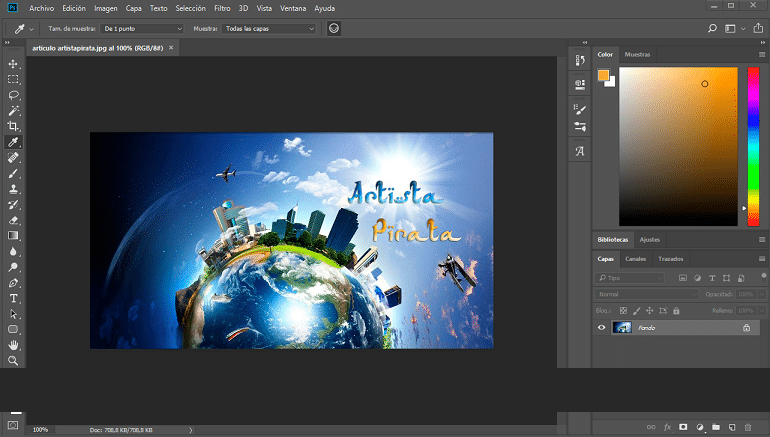The height and width of the screenshot is (437, 770).
Task: Switch to the Canales tab
Action: coord(636,259)
